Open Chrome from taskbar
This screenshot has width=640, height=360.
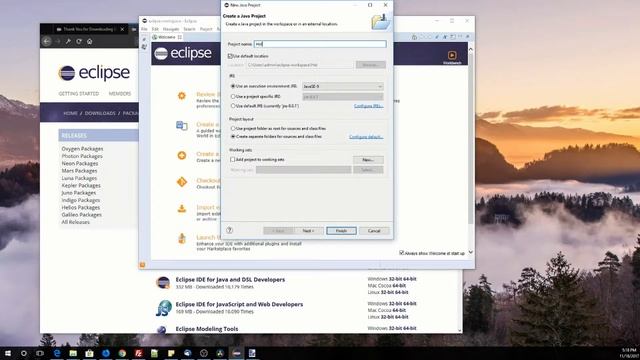122,353
